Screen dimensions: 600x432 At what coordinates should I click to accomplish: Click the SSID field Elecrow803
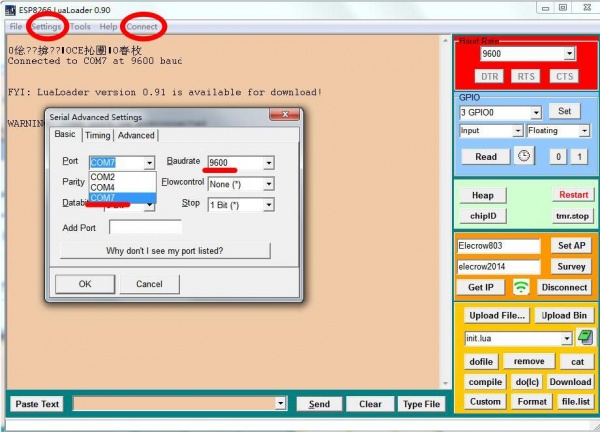[499, 246]
